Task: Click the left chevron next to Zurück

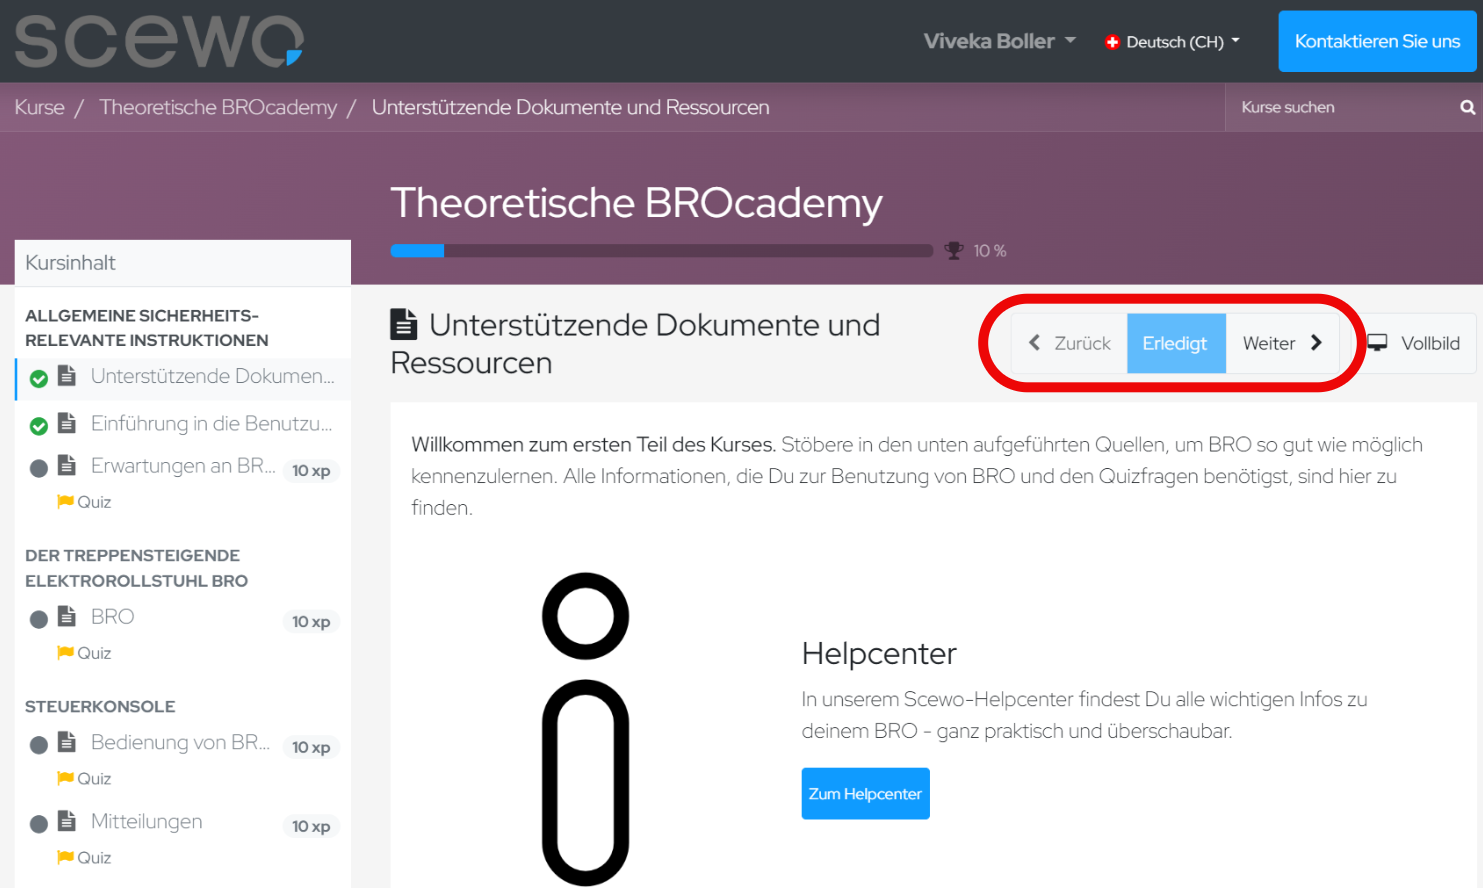Action: [x=1035, y=343]
